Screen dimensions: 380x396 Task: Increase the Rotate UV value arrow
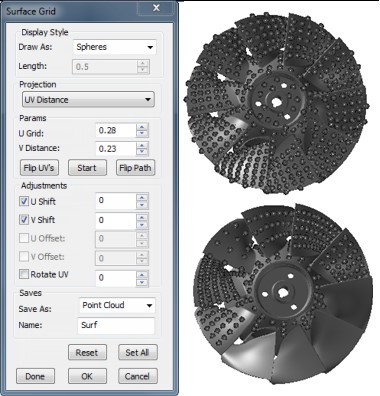pyautogui.click(x=142, y=275)
